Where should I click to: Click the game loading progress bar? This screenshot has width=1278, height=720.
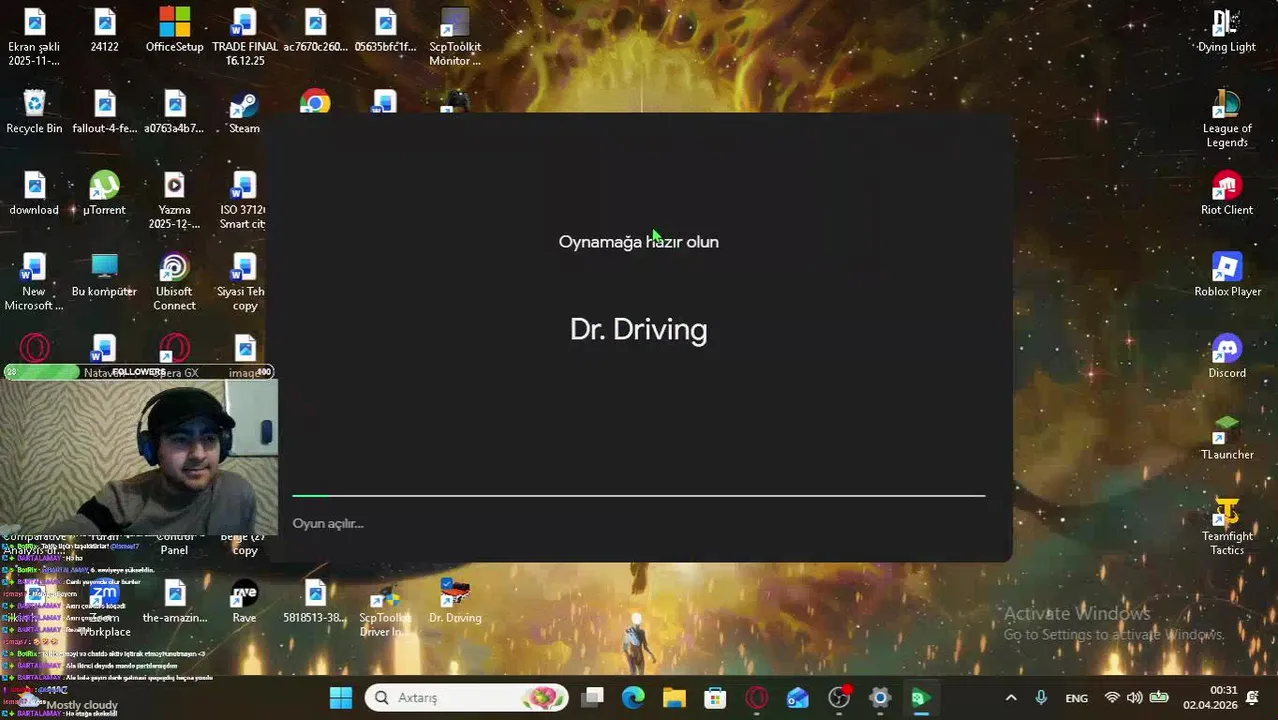click(638, 496)
